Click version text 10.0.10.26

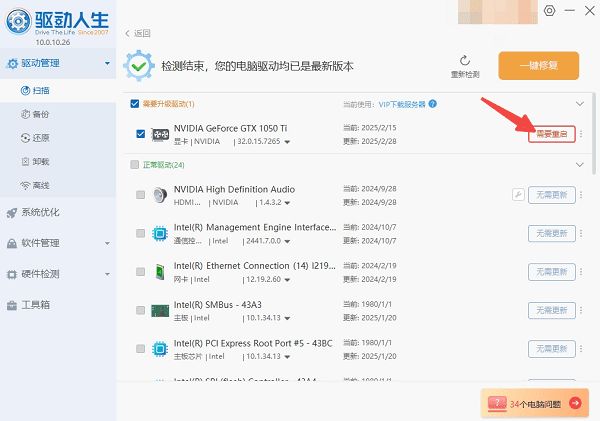(x=53, y=42)
